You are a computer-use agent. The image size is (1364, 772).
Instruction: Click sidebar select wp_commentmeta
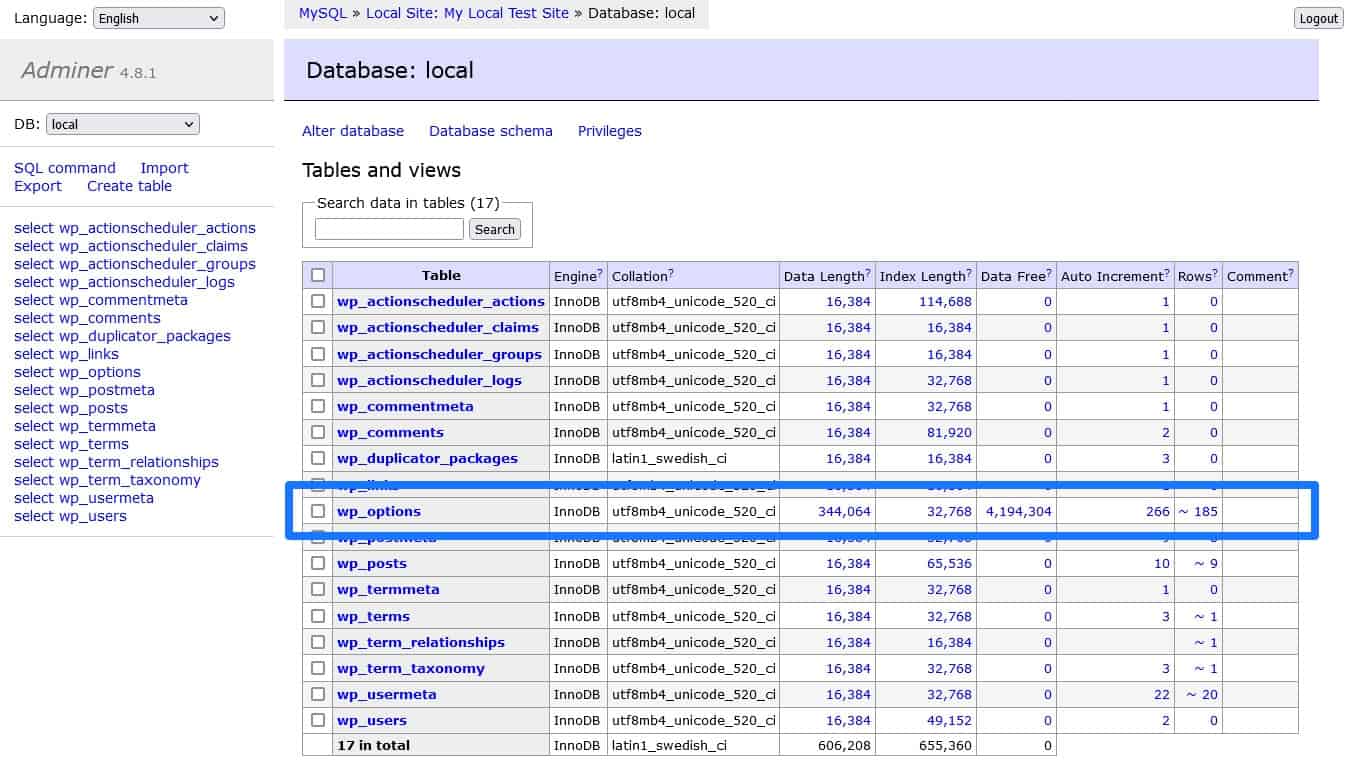[x=101, y=300]
